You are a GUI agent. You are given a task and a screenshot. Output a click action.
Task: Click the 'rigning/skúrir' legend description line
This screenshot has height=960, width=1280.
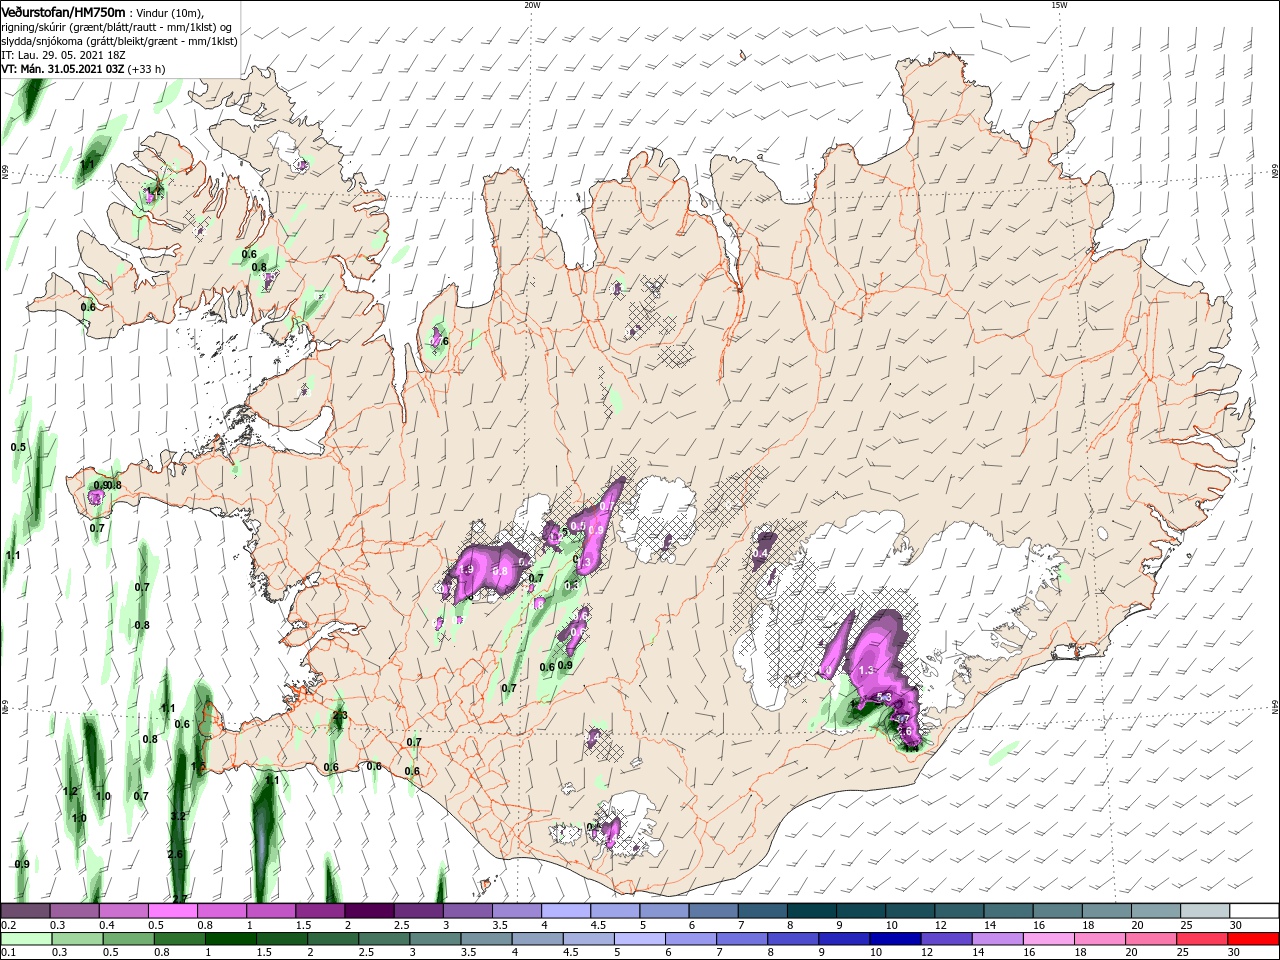click(x=117, y=26)
